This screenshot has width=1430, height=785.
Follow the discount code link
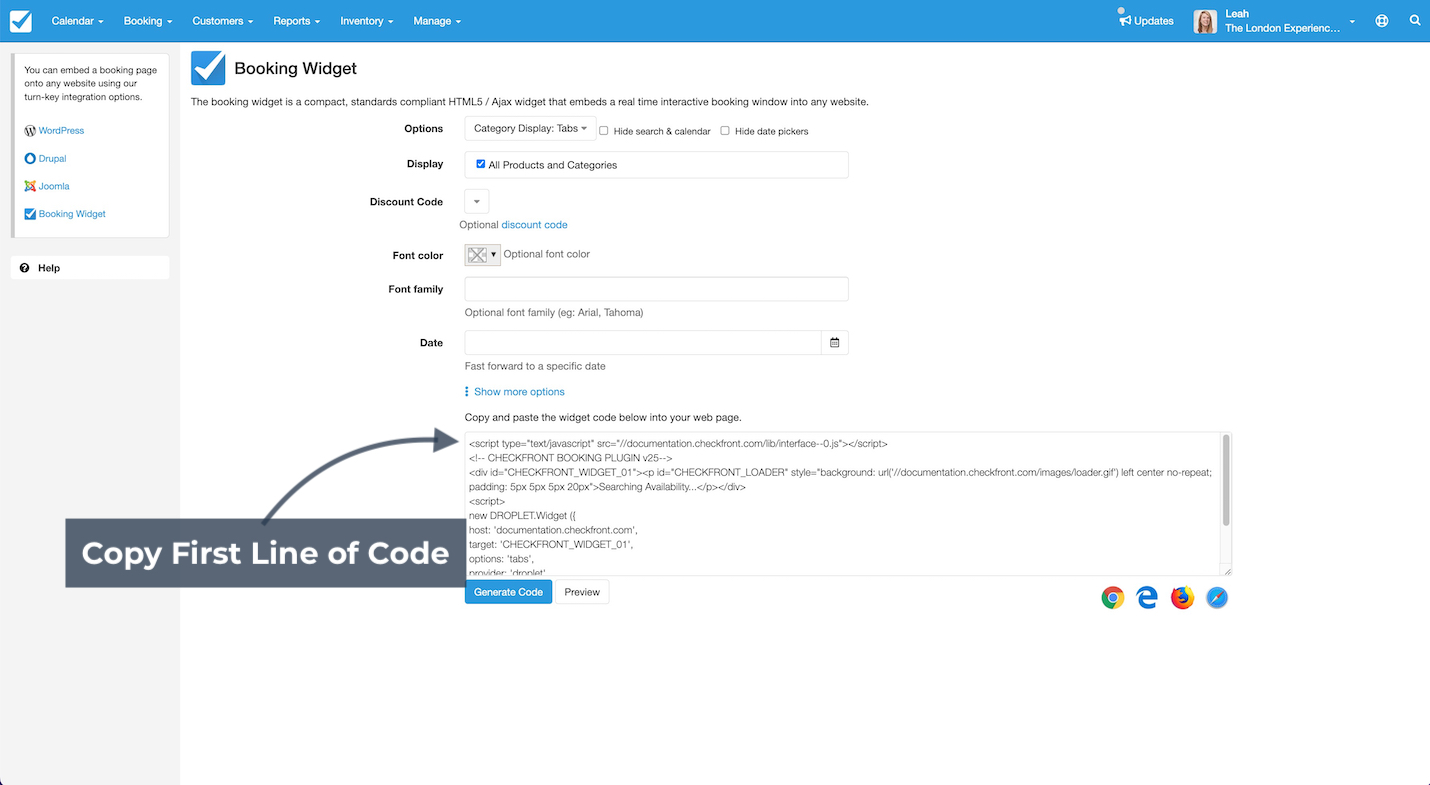pyautogui.click(x=534, y=225)
